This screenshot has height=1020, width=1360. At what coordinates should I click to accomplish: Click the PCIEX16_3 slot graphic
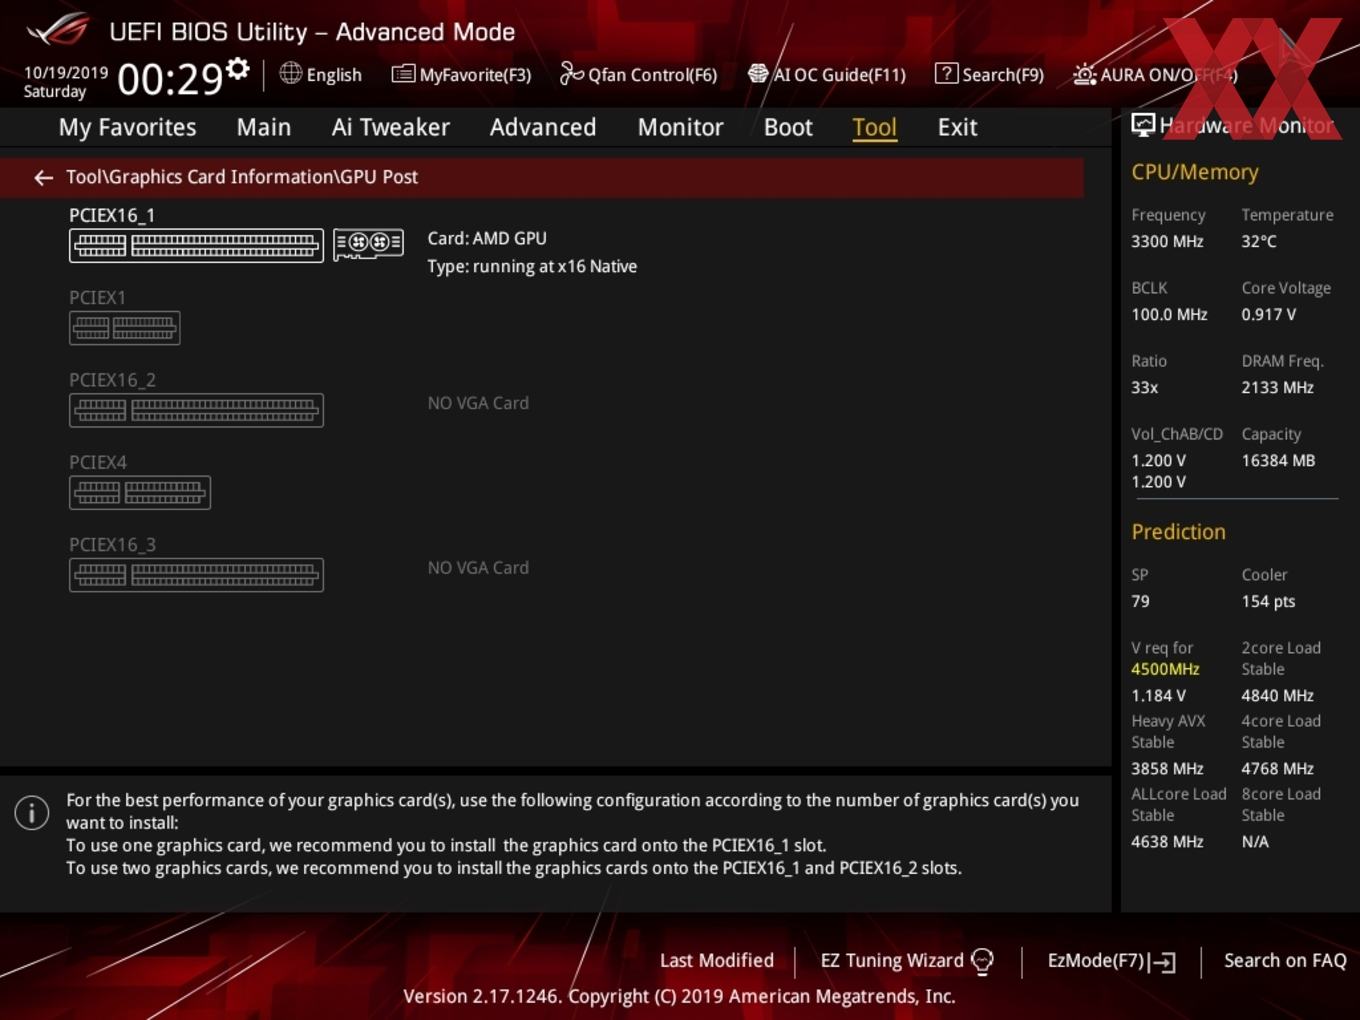click(196, 575)
